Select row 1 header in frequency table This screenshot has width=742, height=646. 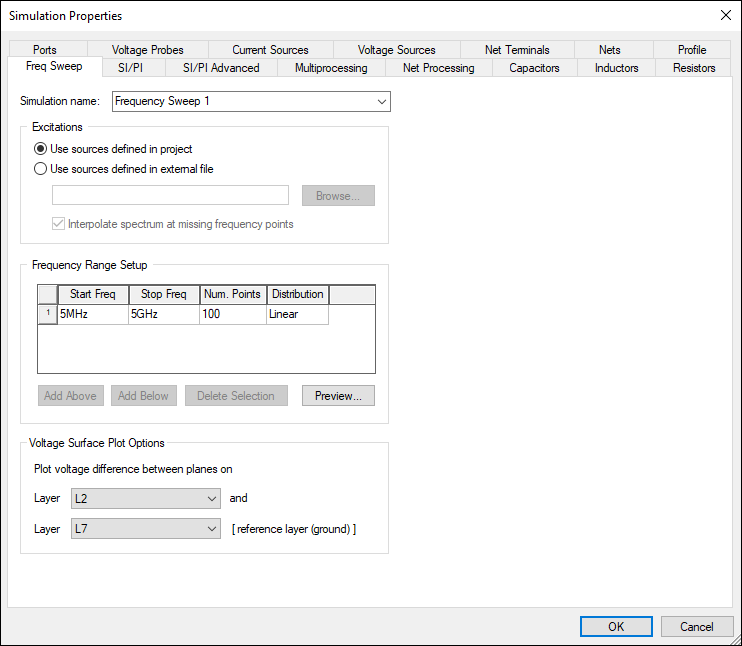point(47,314)
